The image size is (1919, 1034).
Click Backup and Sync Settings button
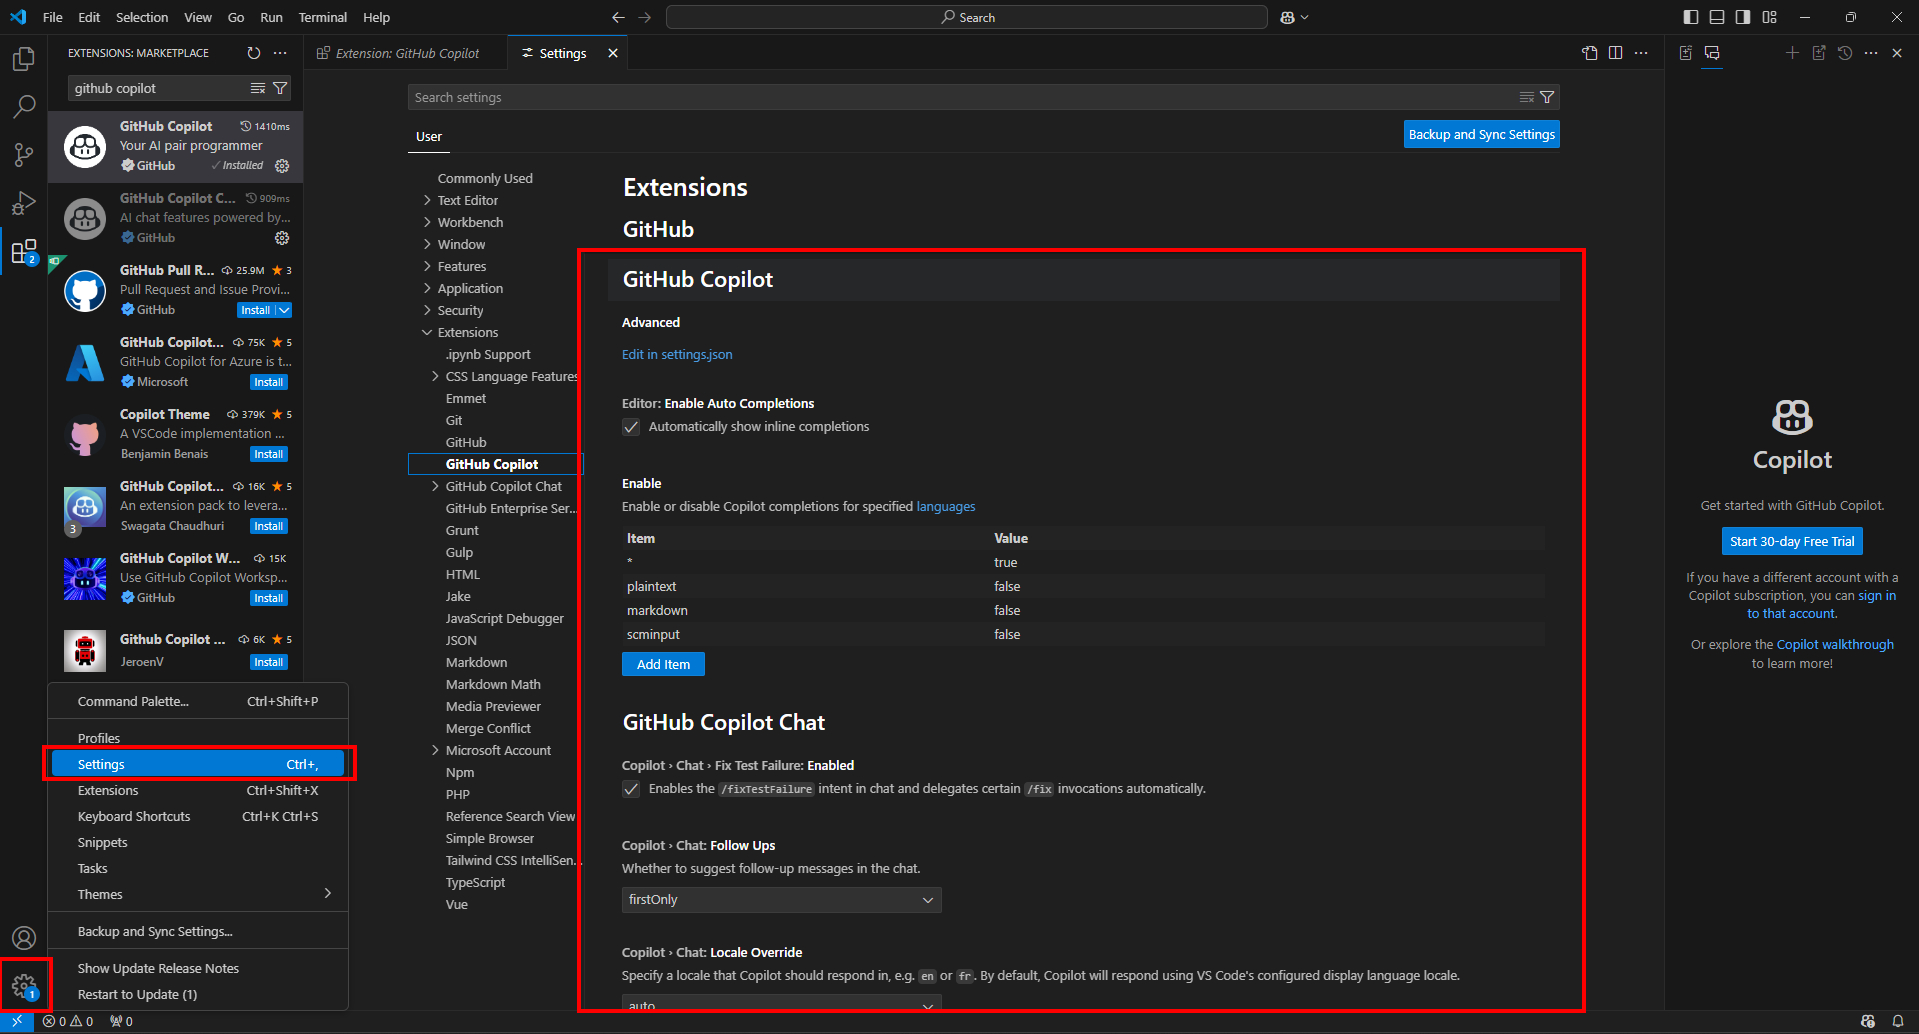[x=1481, y=134]
